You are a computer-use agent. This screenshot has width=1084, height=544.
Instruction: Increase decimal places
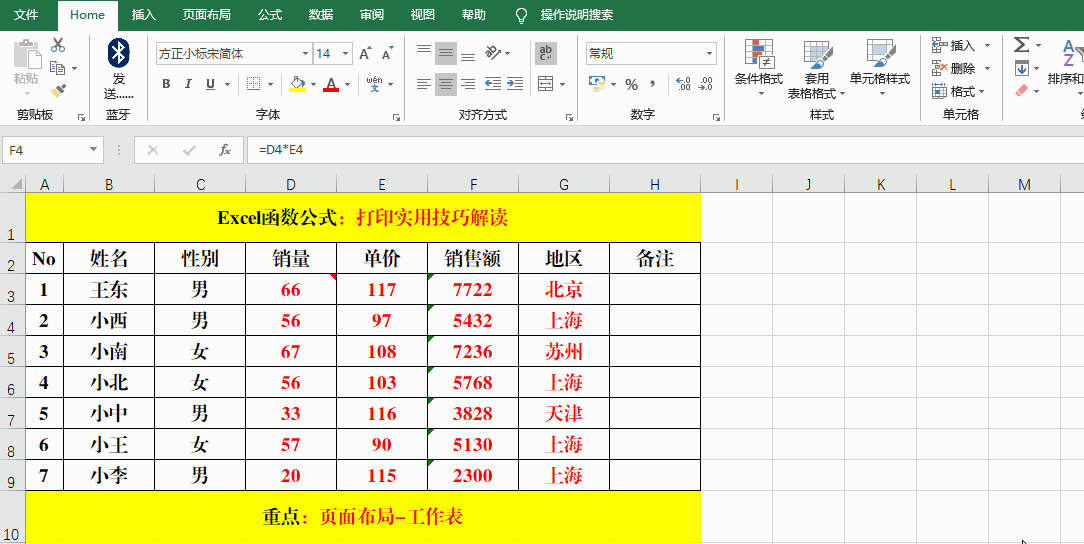[x=683, y=84]
